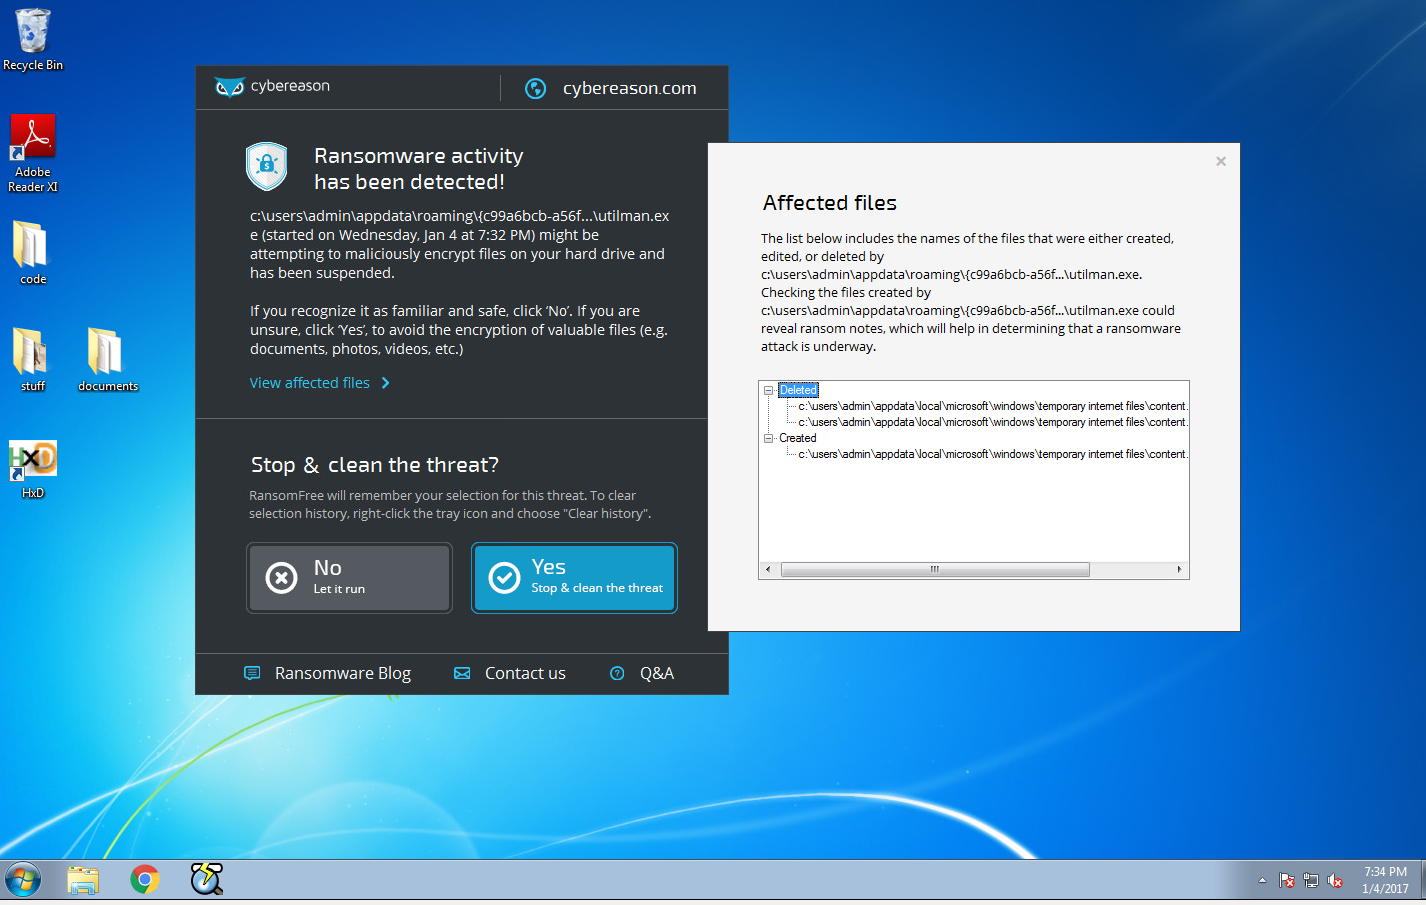Select the 'Created' tree item

798,438
